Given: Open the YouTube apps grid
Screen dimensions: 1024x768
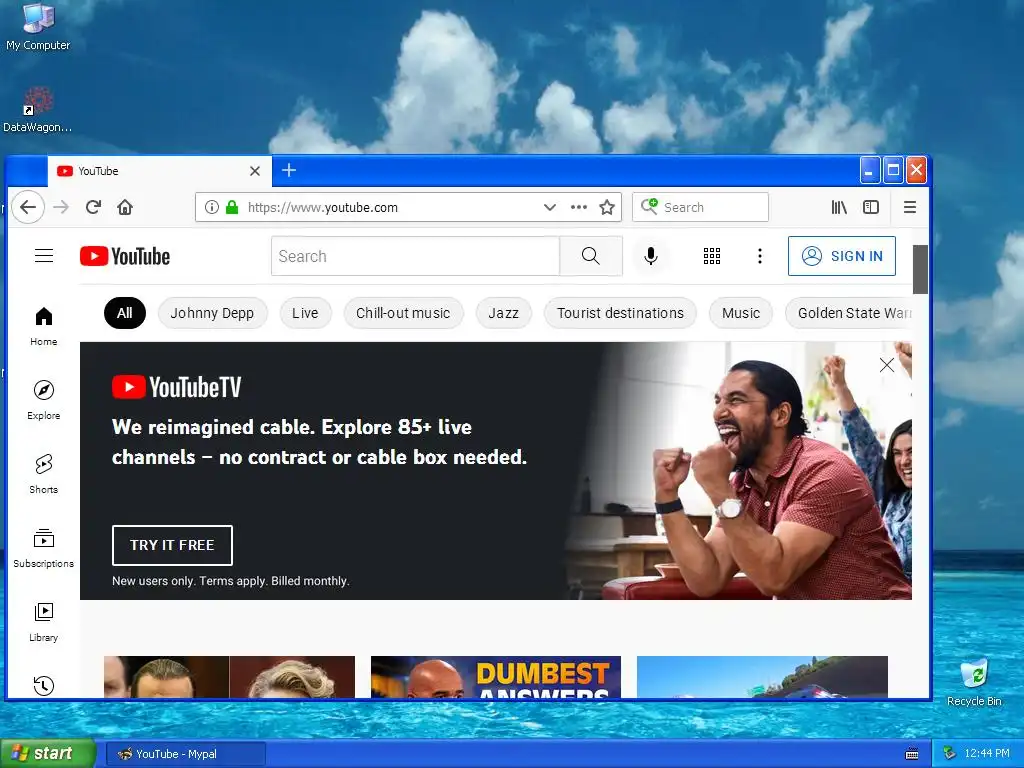Looking at the screenshot, I should [712, 256].
